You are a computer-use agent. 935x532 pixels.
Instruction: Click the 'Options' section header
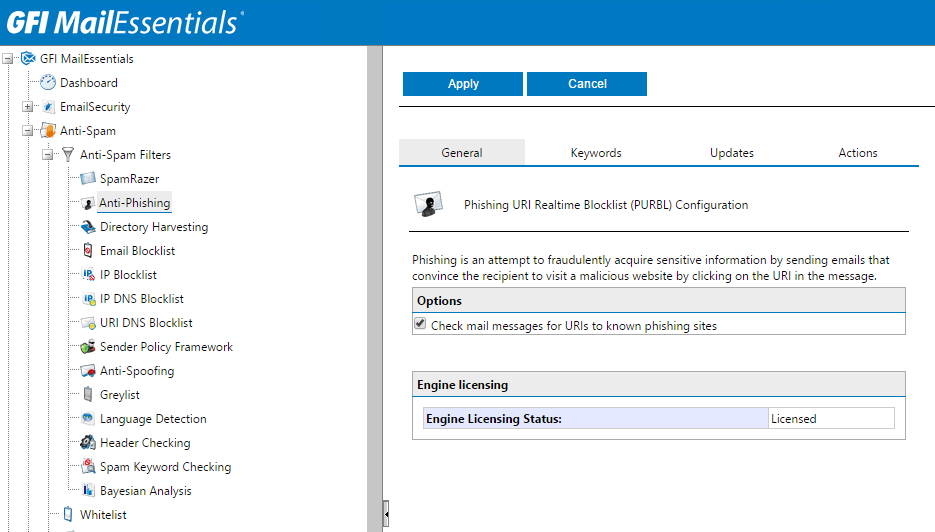658,301
